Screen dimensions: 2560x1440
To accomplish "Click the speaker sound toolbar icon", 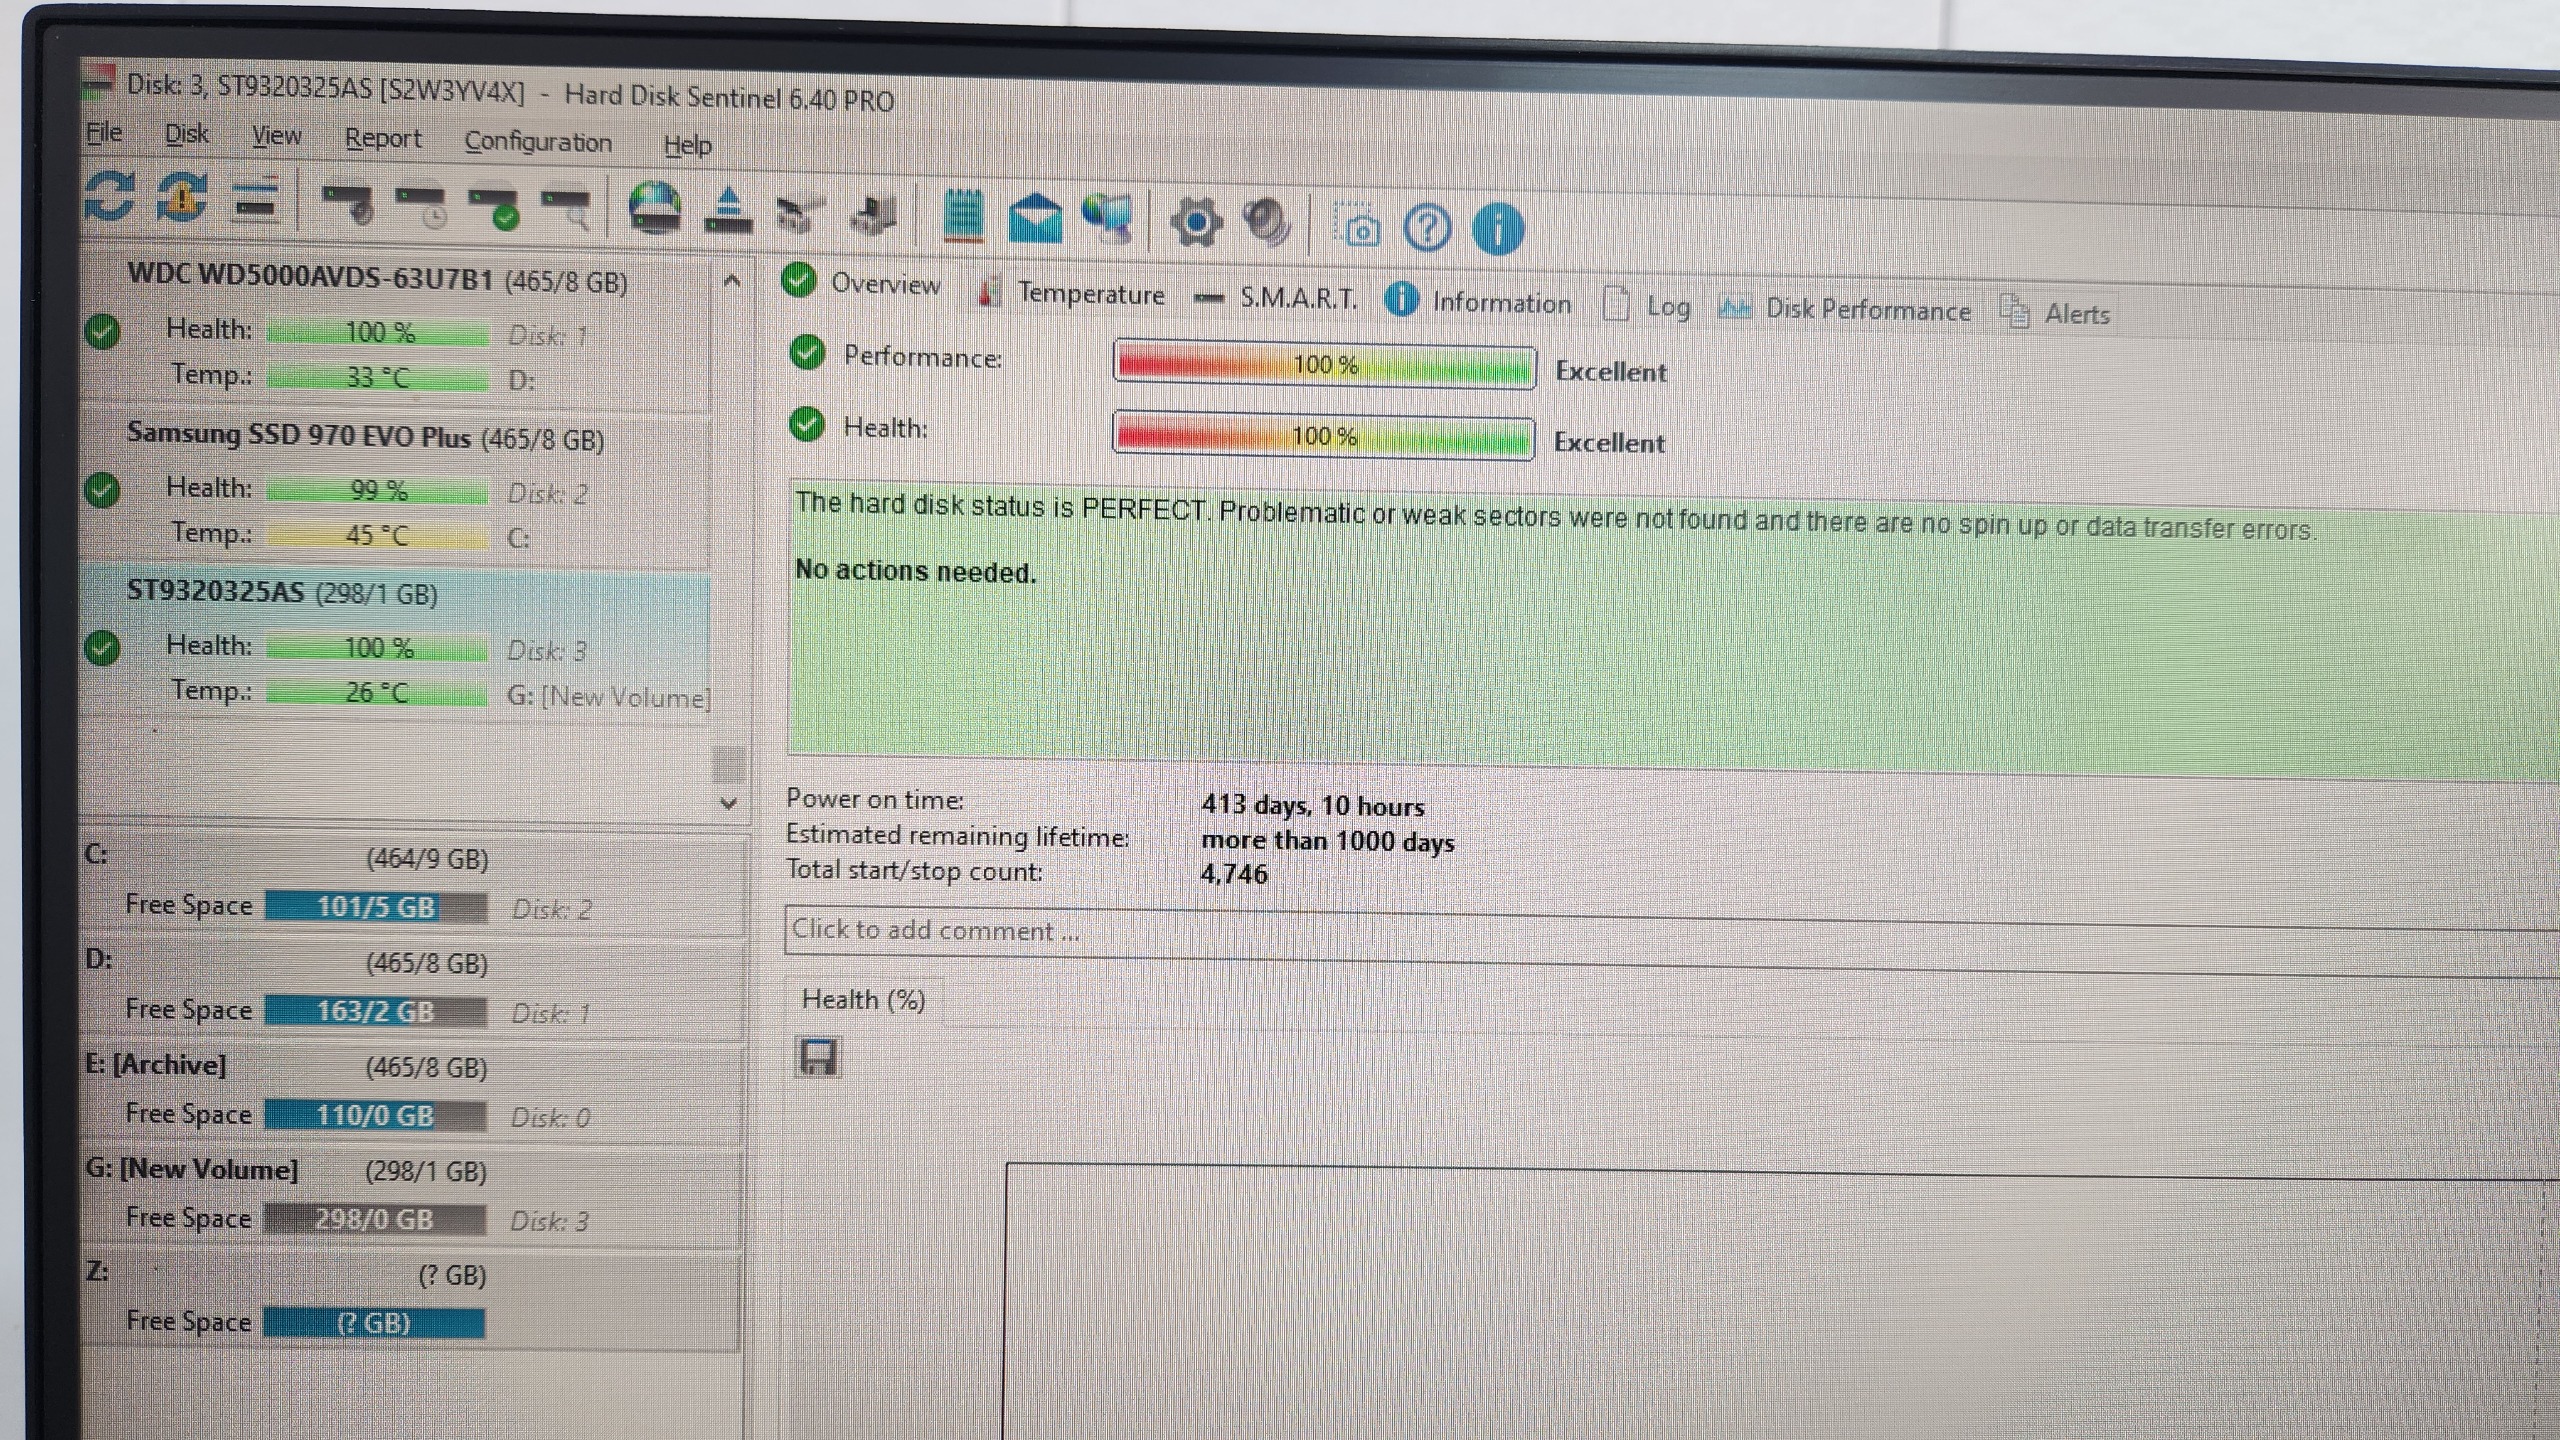I will point(1267,224).
